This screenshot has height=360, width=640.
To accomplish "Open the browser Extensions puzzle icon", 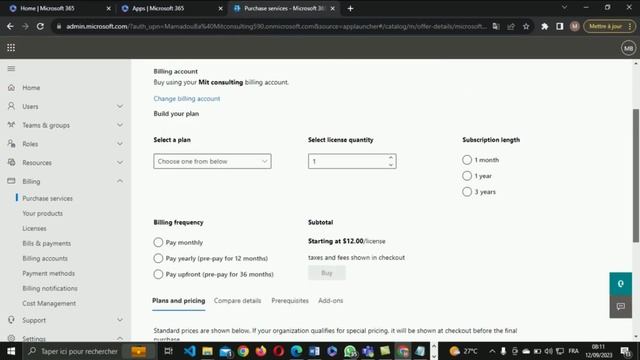I will click(x=544, y=27).
